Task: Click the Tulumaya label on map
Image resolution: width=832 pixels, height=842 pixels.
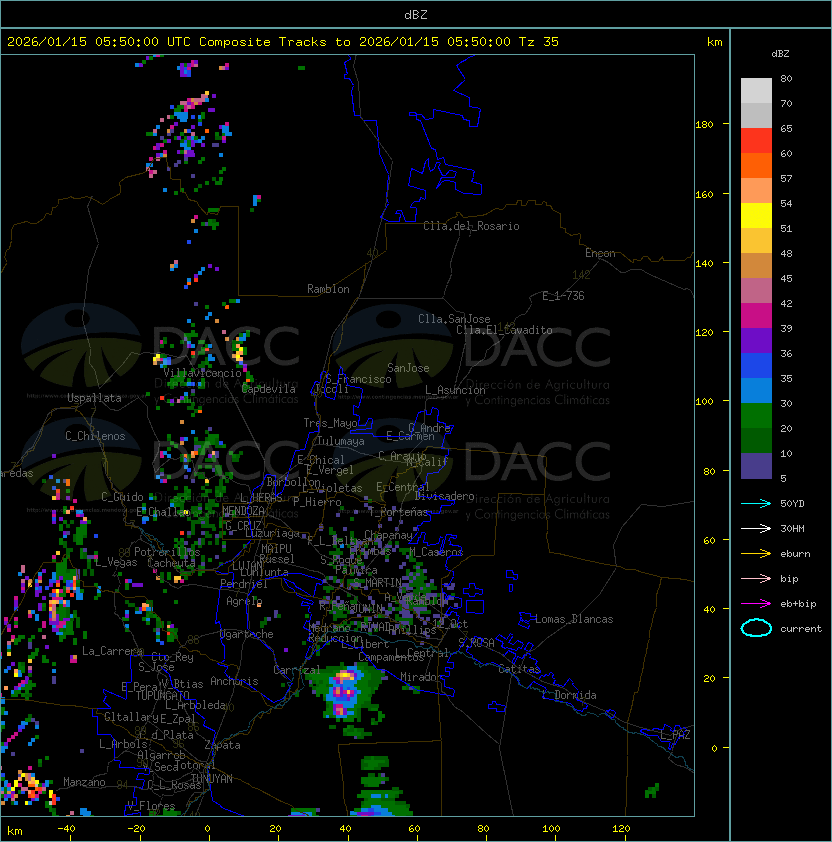Action: click(x=341, y=441)
